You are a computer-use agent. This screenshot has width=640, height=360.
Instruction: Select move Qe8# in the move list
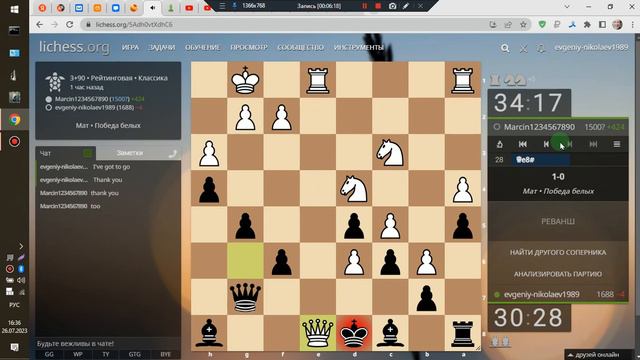click(x=541, y=160)
